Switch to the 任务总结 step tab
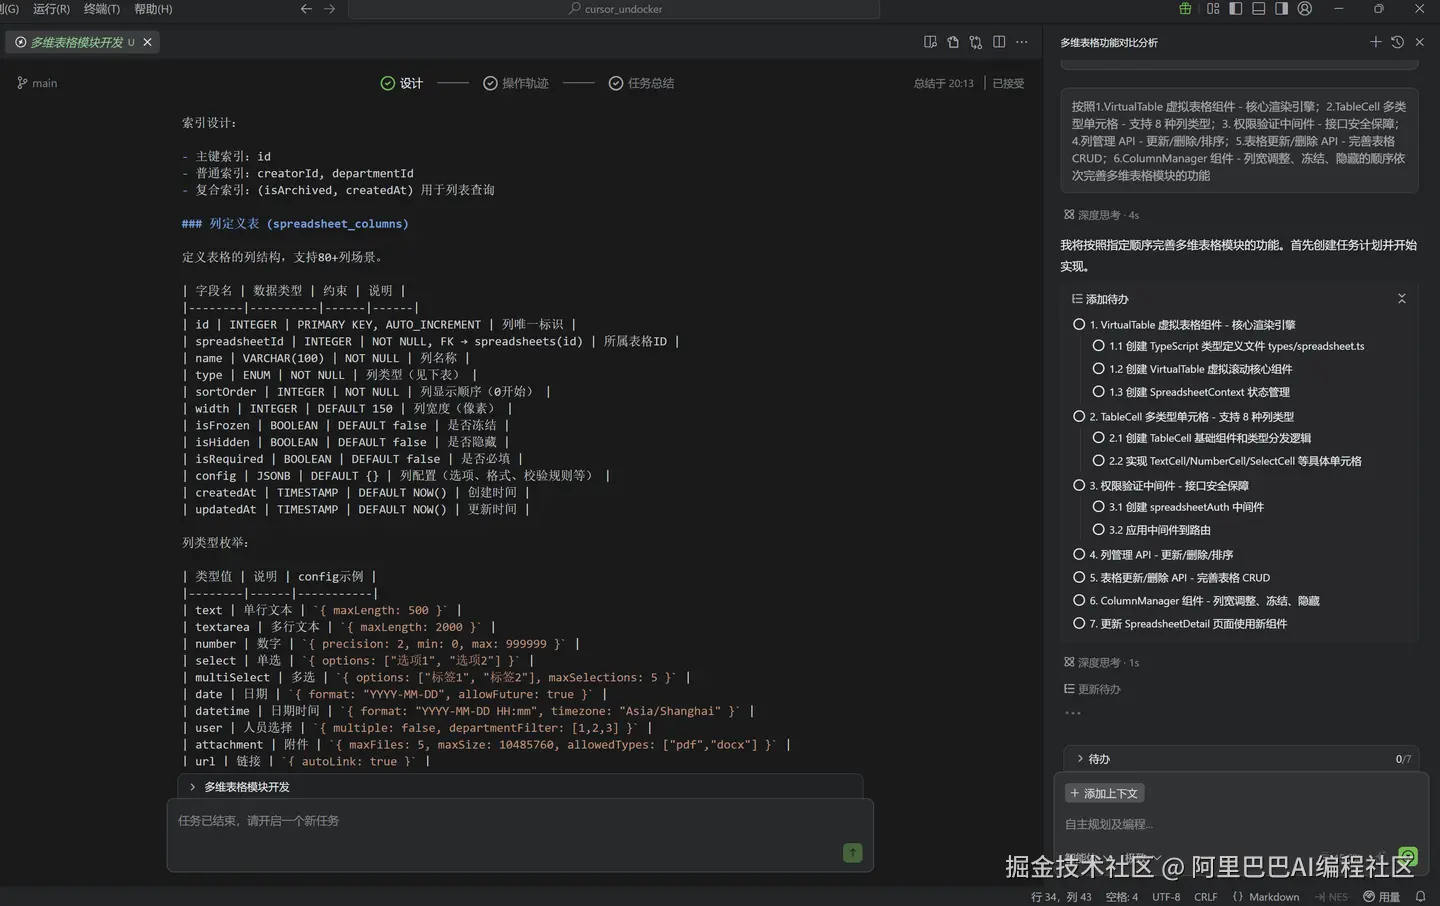The height and width of the screenshot is (906, 1440). (x=642, y=83)
